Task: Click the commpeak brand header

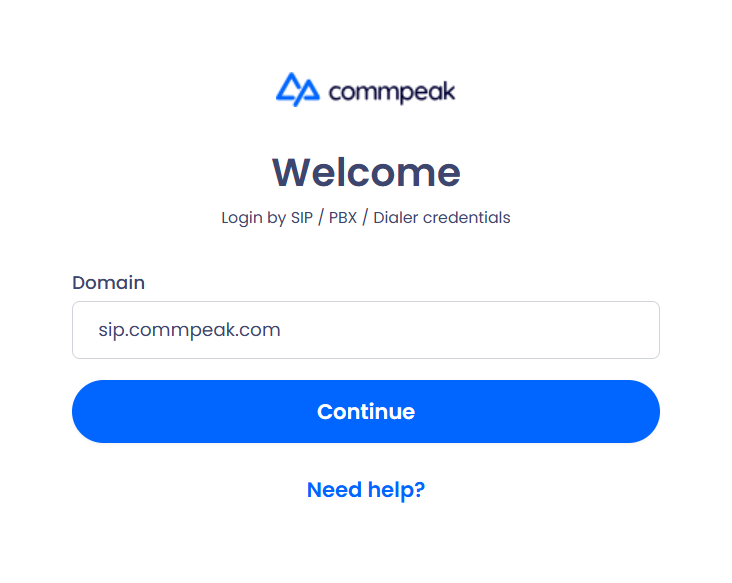Action: [x=366, y=90]
